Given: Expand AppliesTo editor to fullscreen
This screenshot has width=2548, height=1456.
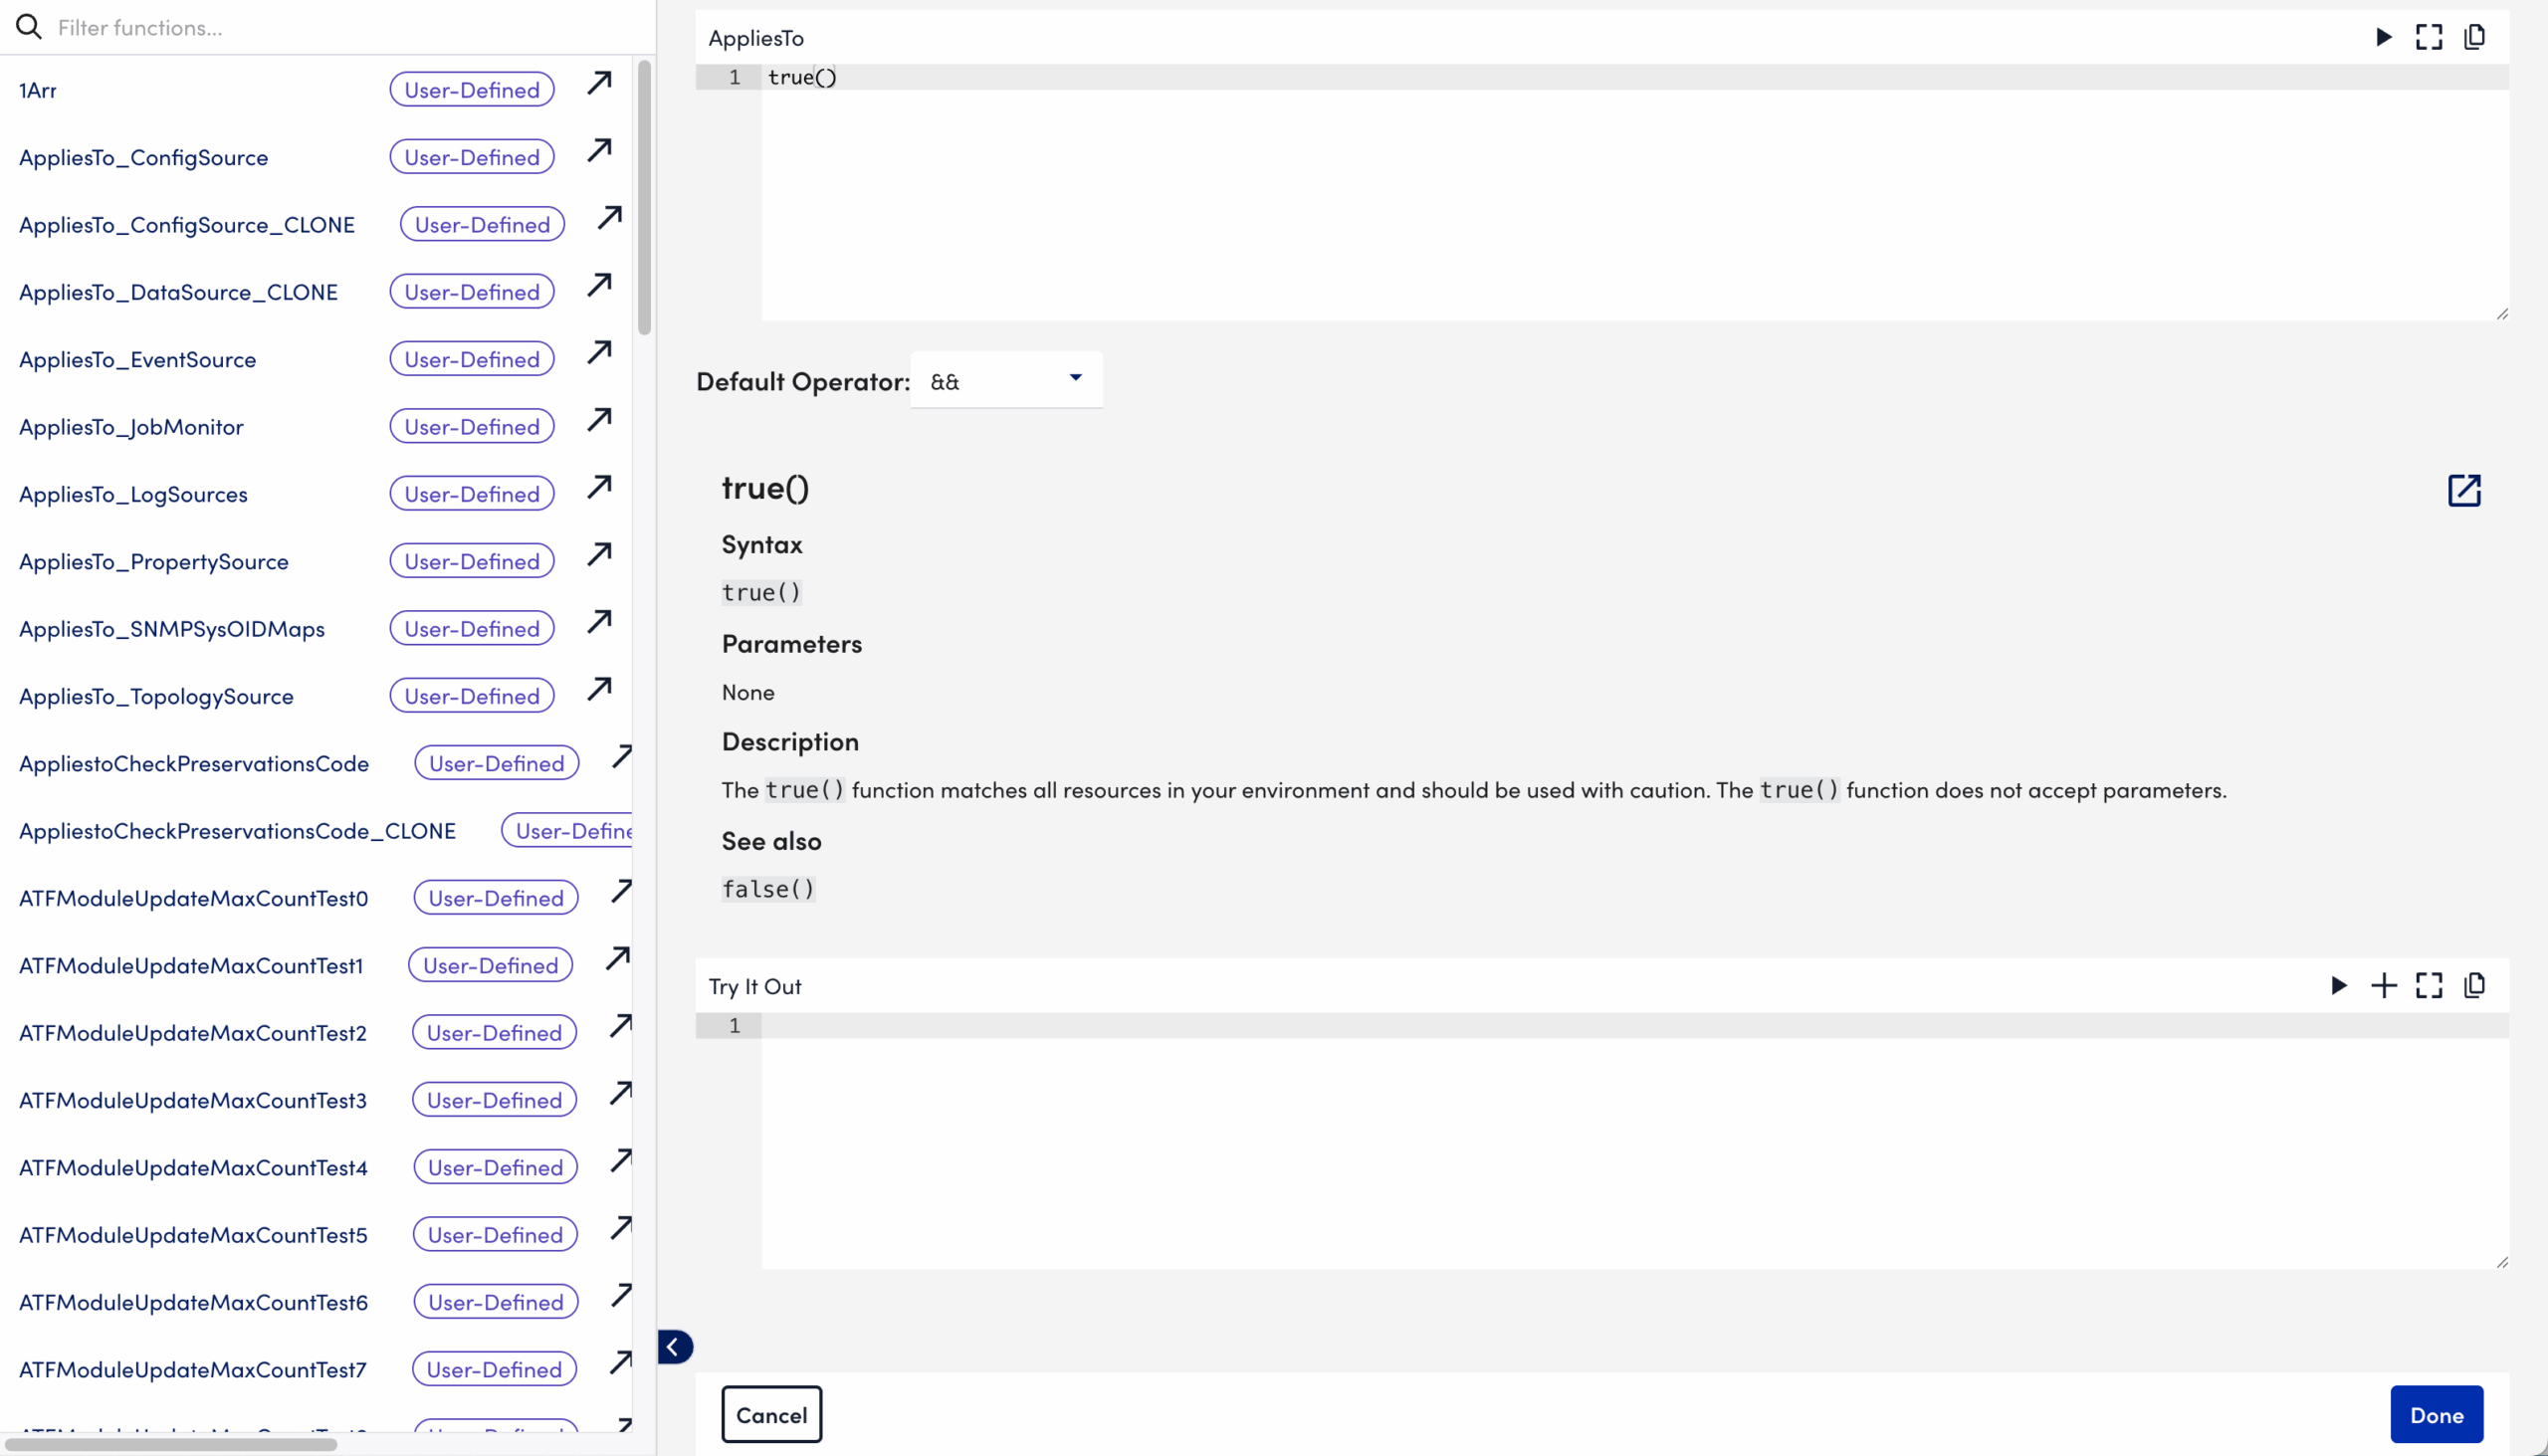Looking at the screenshot, I should tap(2429, 37).
